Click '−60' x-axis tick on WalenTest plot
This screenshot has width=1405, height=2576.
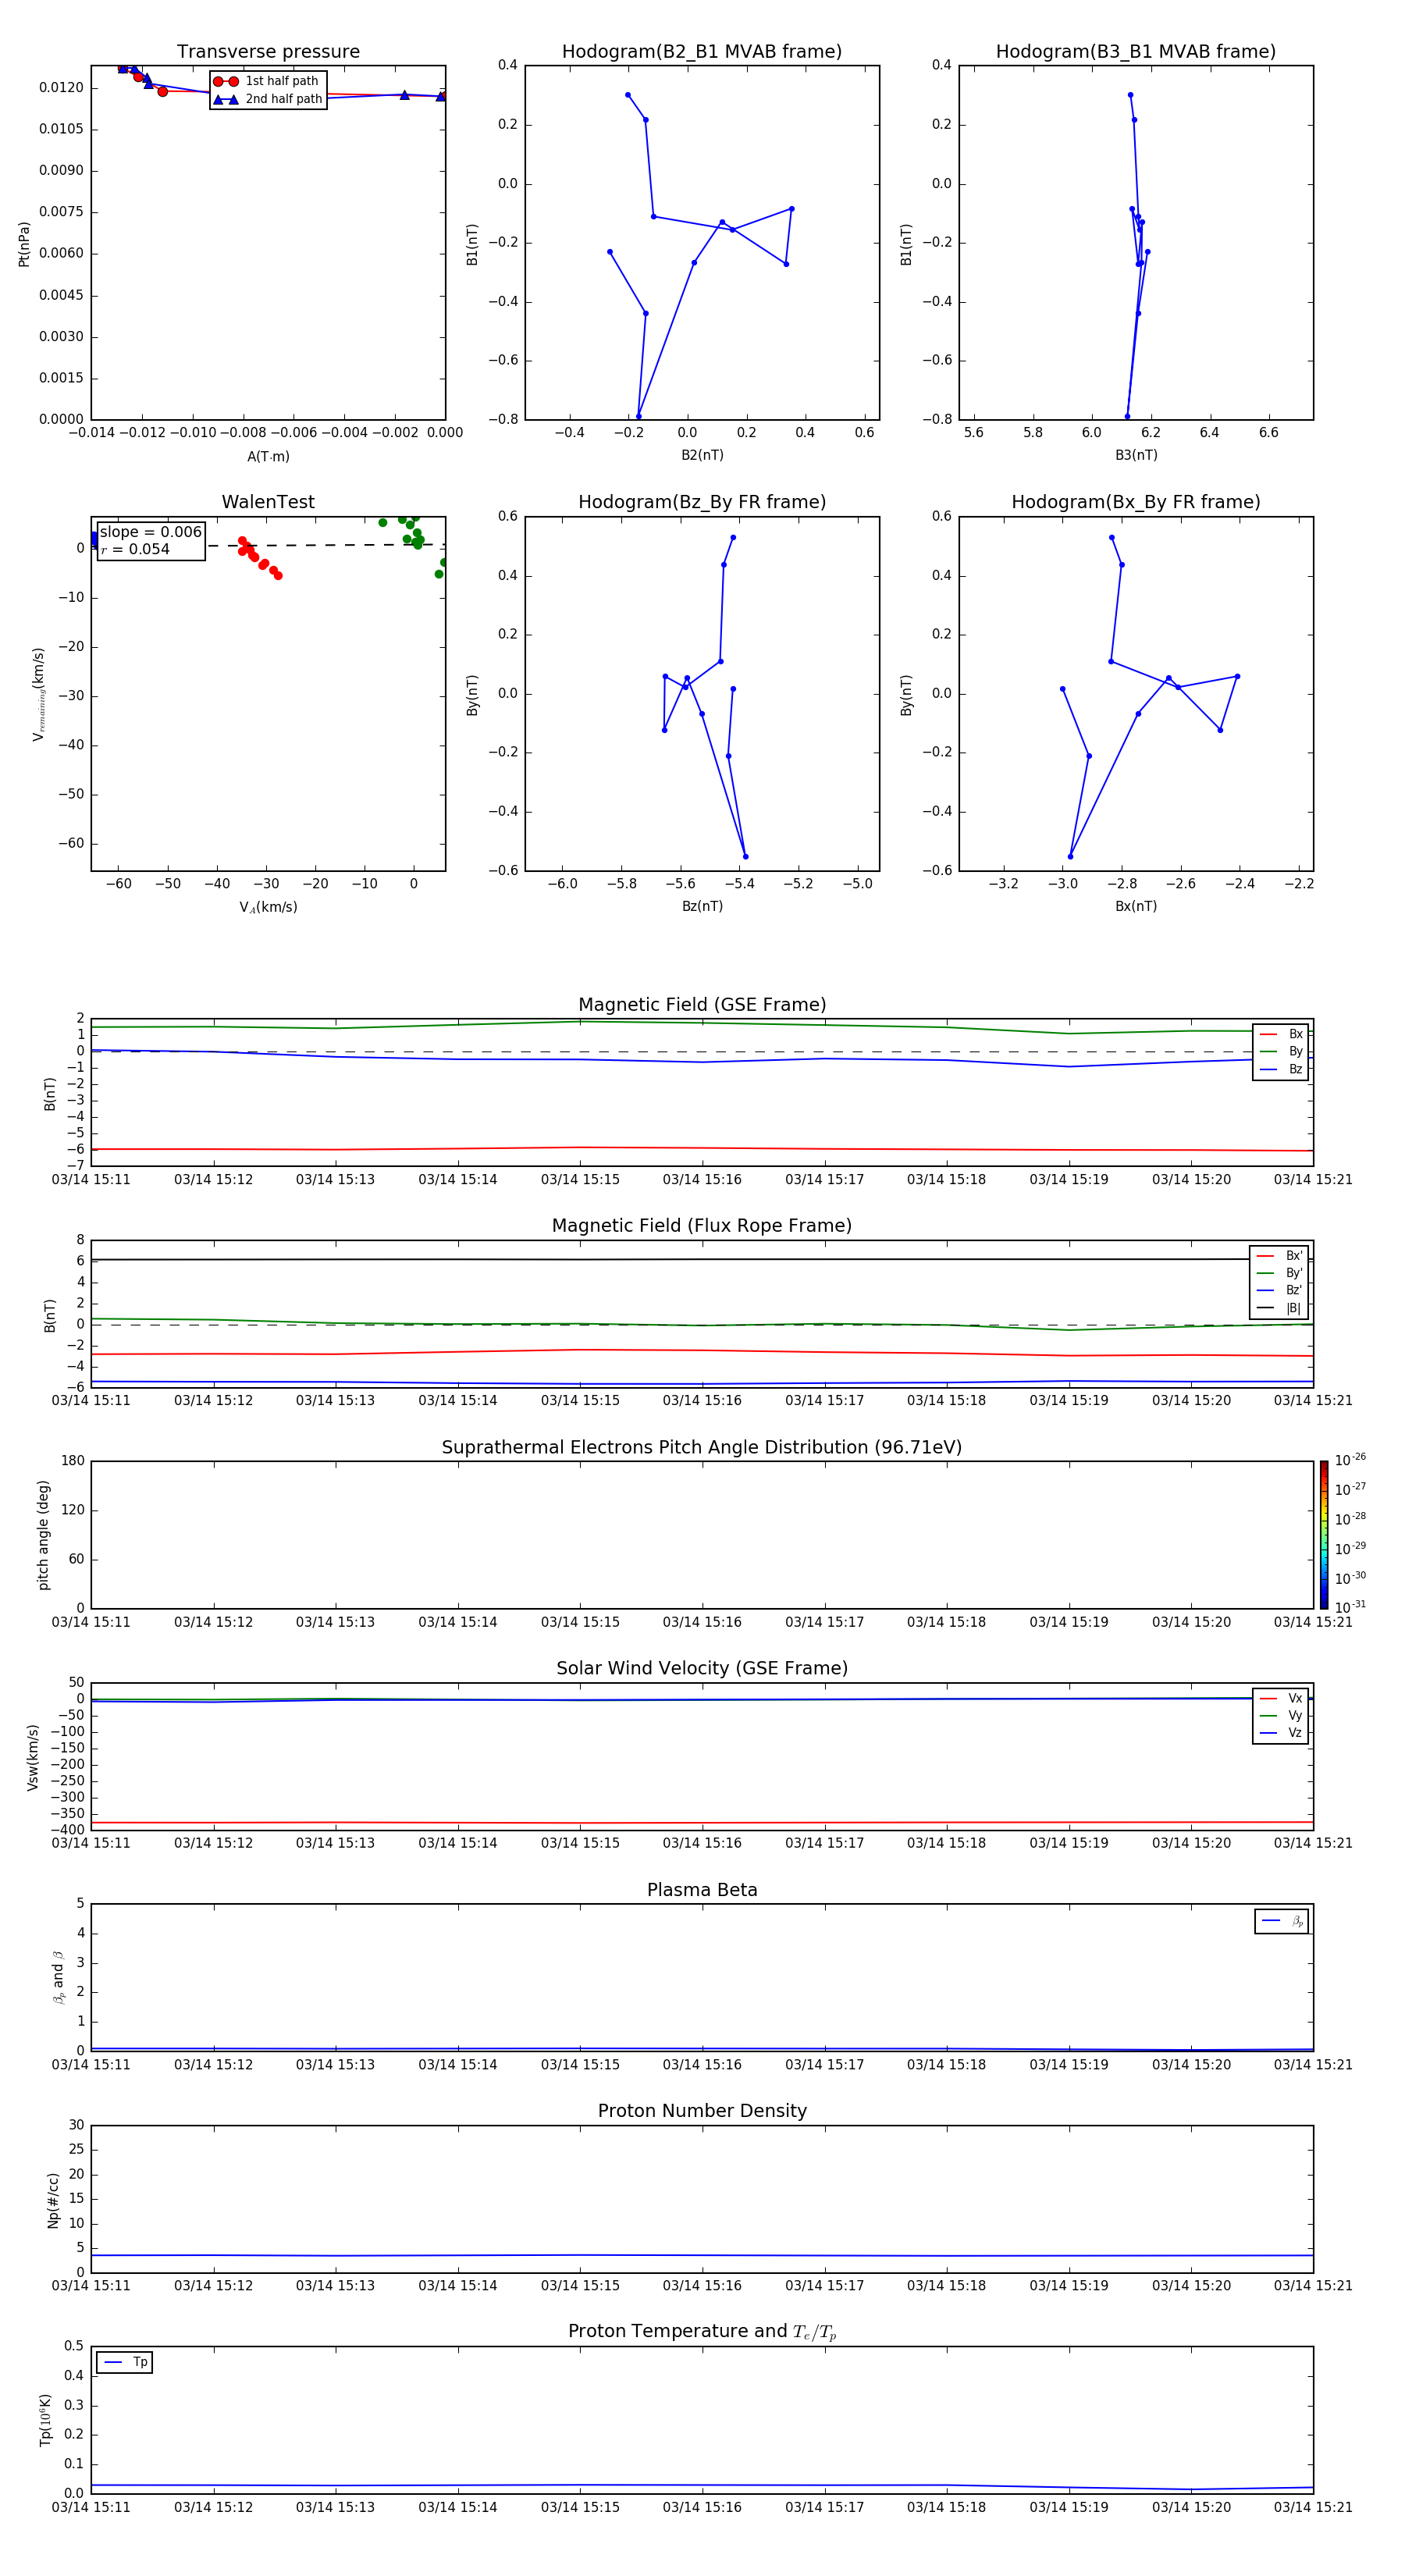coord(118,884)
